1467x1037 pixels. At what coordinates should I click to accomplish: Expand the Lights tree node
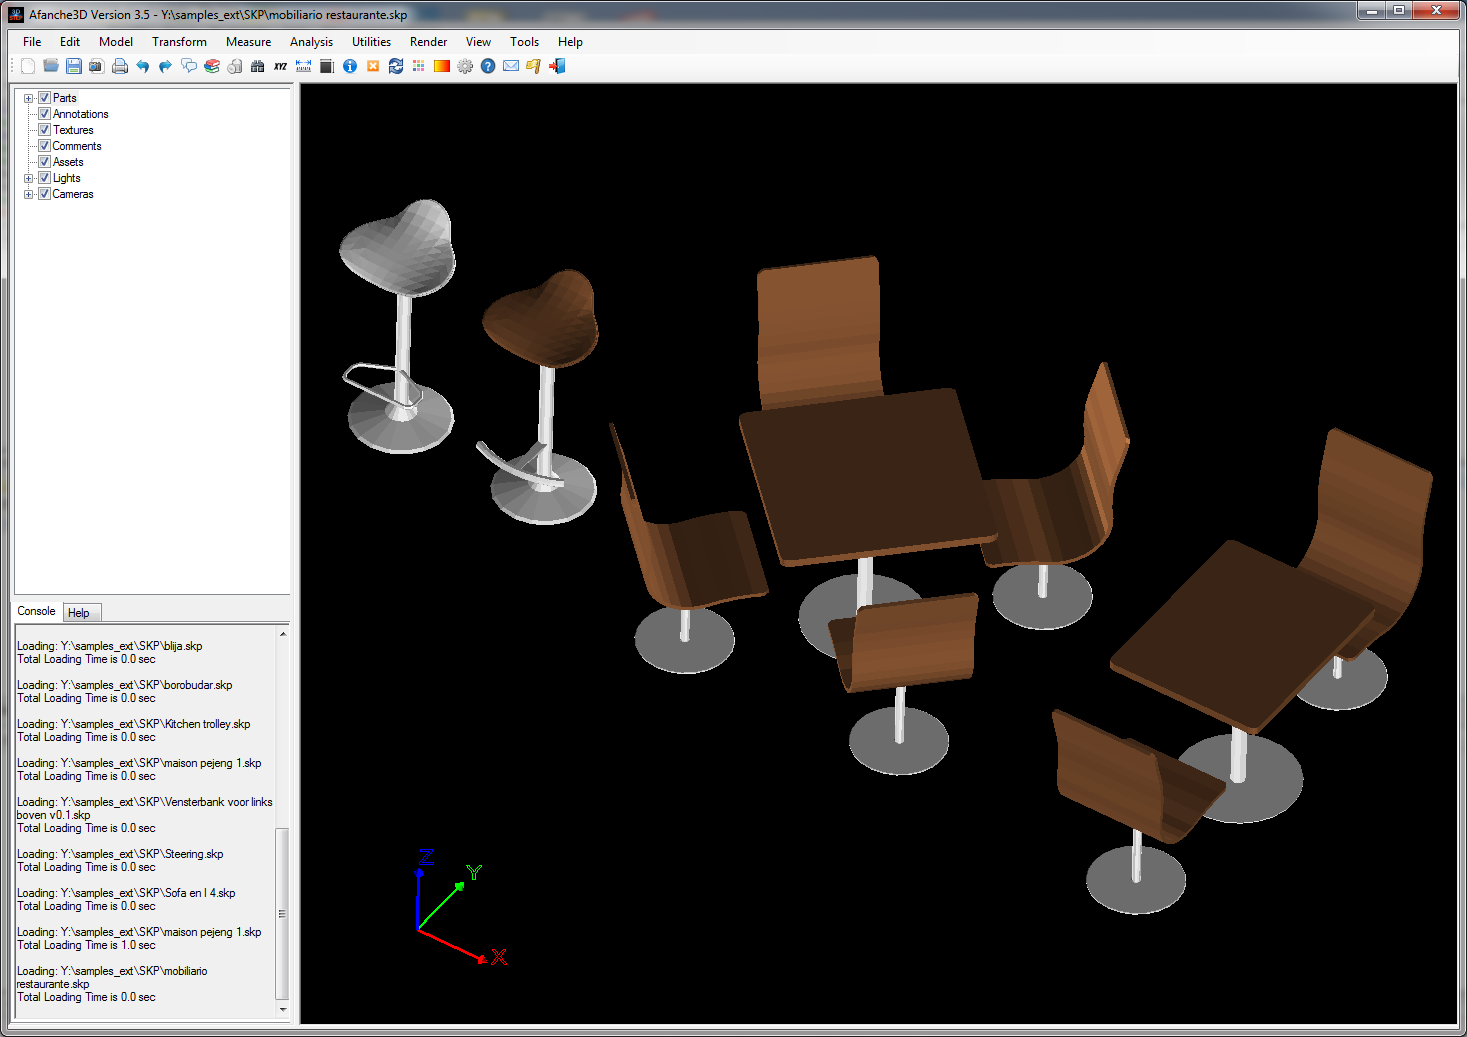click(x=29, y=178)
